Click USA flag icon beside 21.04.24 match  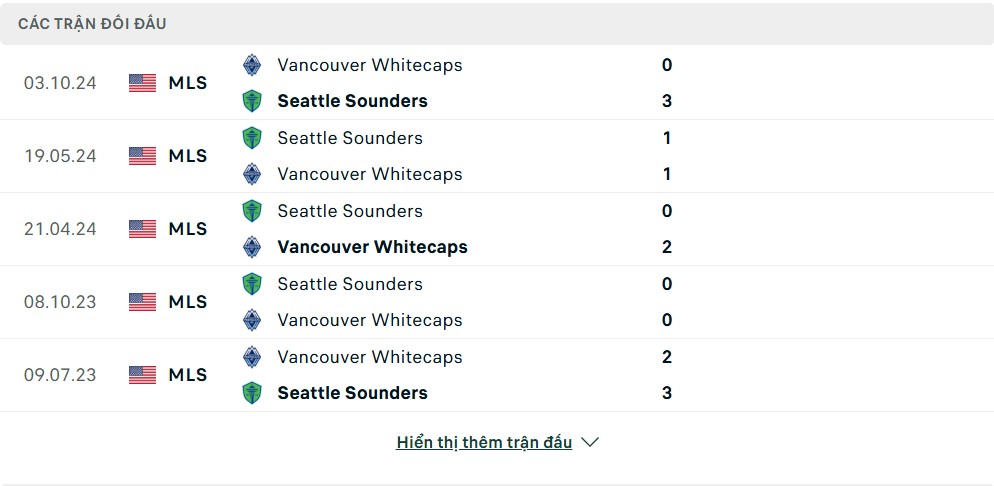click(143, 229)
